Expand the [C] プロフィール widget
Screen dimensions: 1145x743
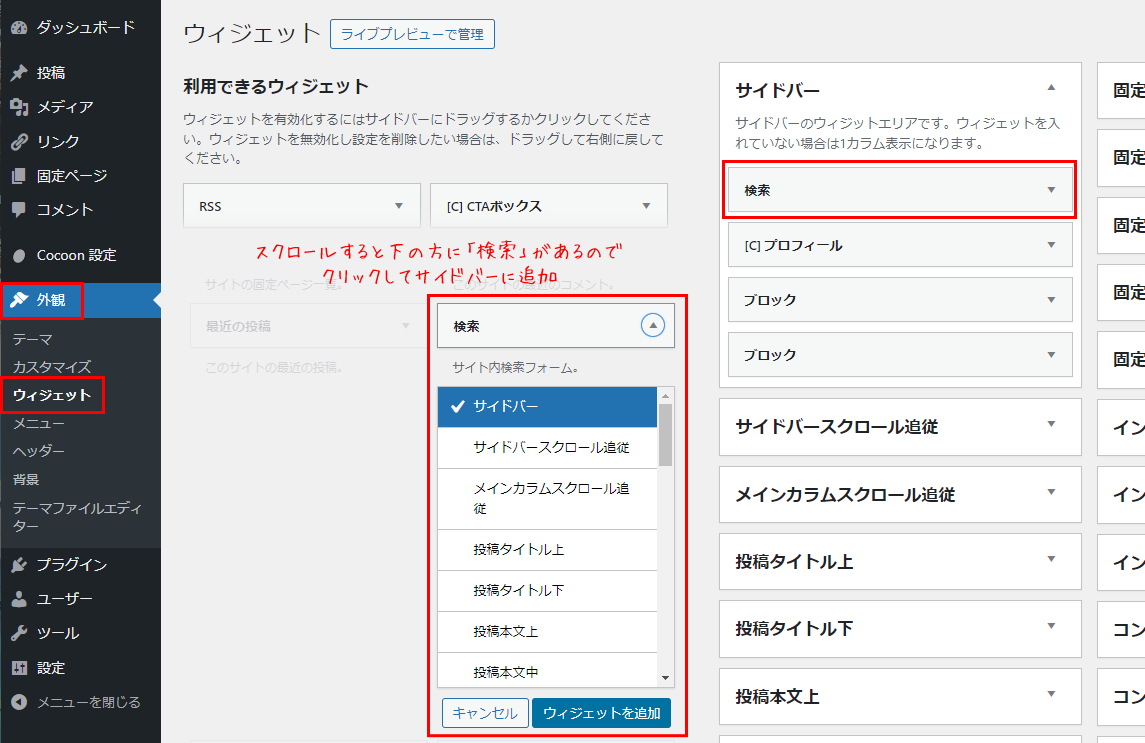pyautogui.click(x=1050, y=244)
